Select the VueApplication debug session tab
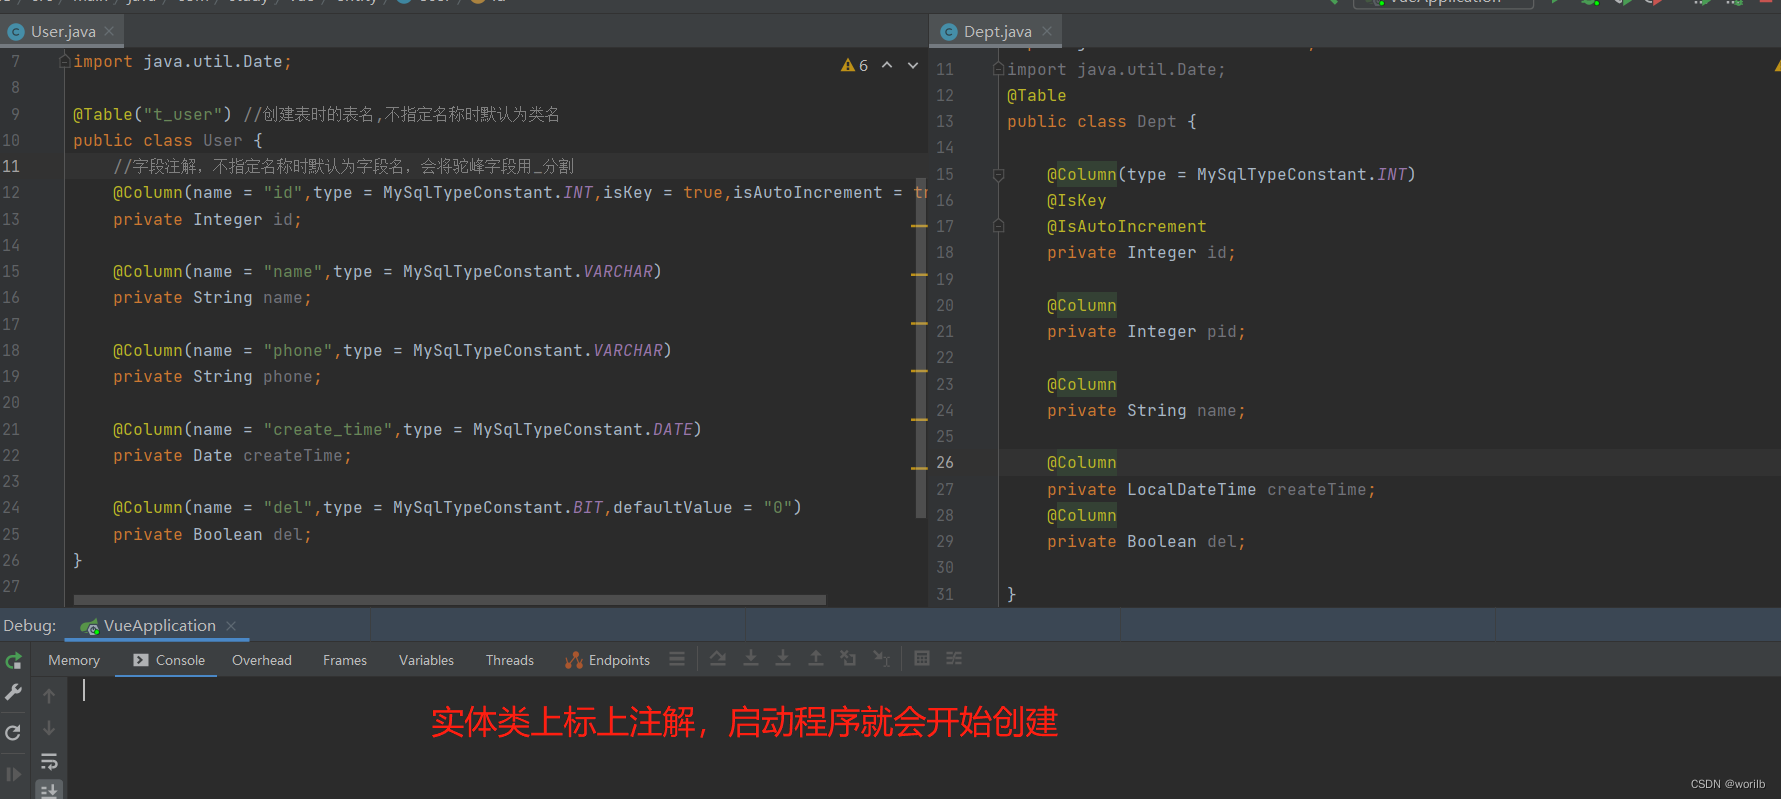 (x=159, y=626)
